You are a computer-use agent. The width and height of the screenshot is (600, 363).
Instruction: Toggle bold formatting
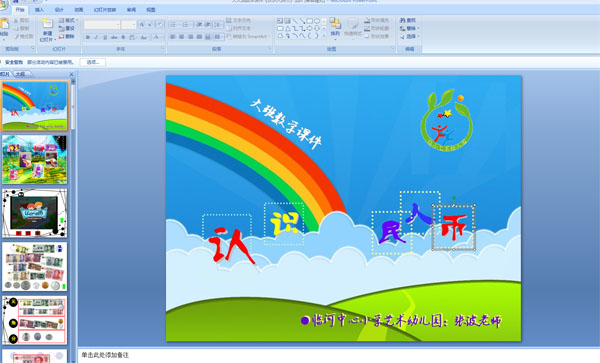(88, 37)
